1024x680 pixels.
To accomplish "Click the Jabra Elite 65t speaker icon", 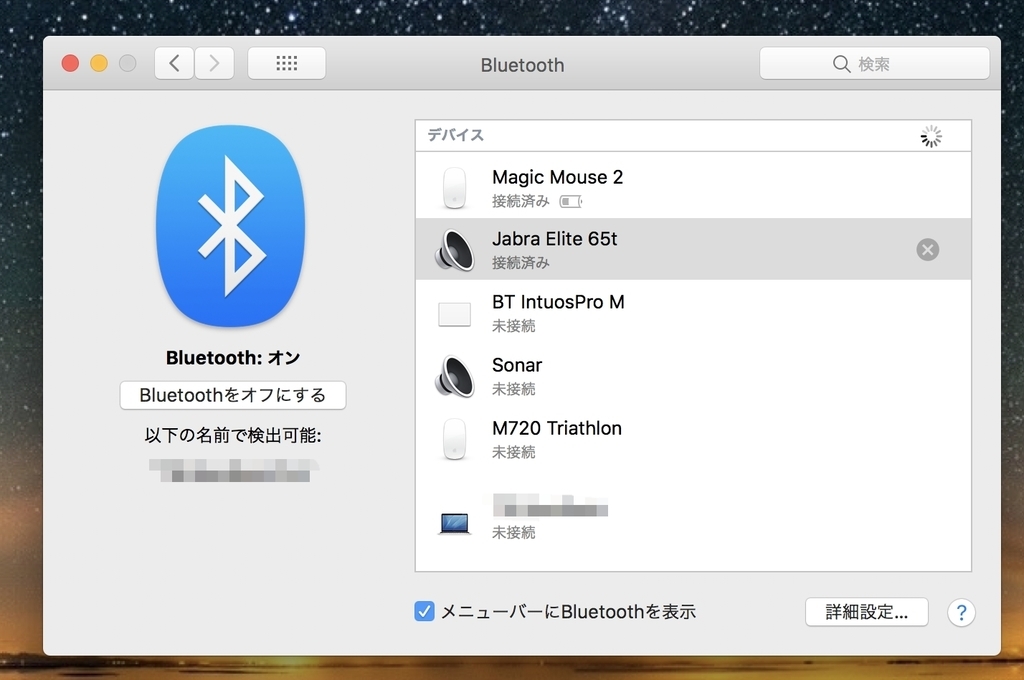I will coord(455,250).
